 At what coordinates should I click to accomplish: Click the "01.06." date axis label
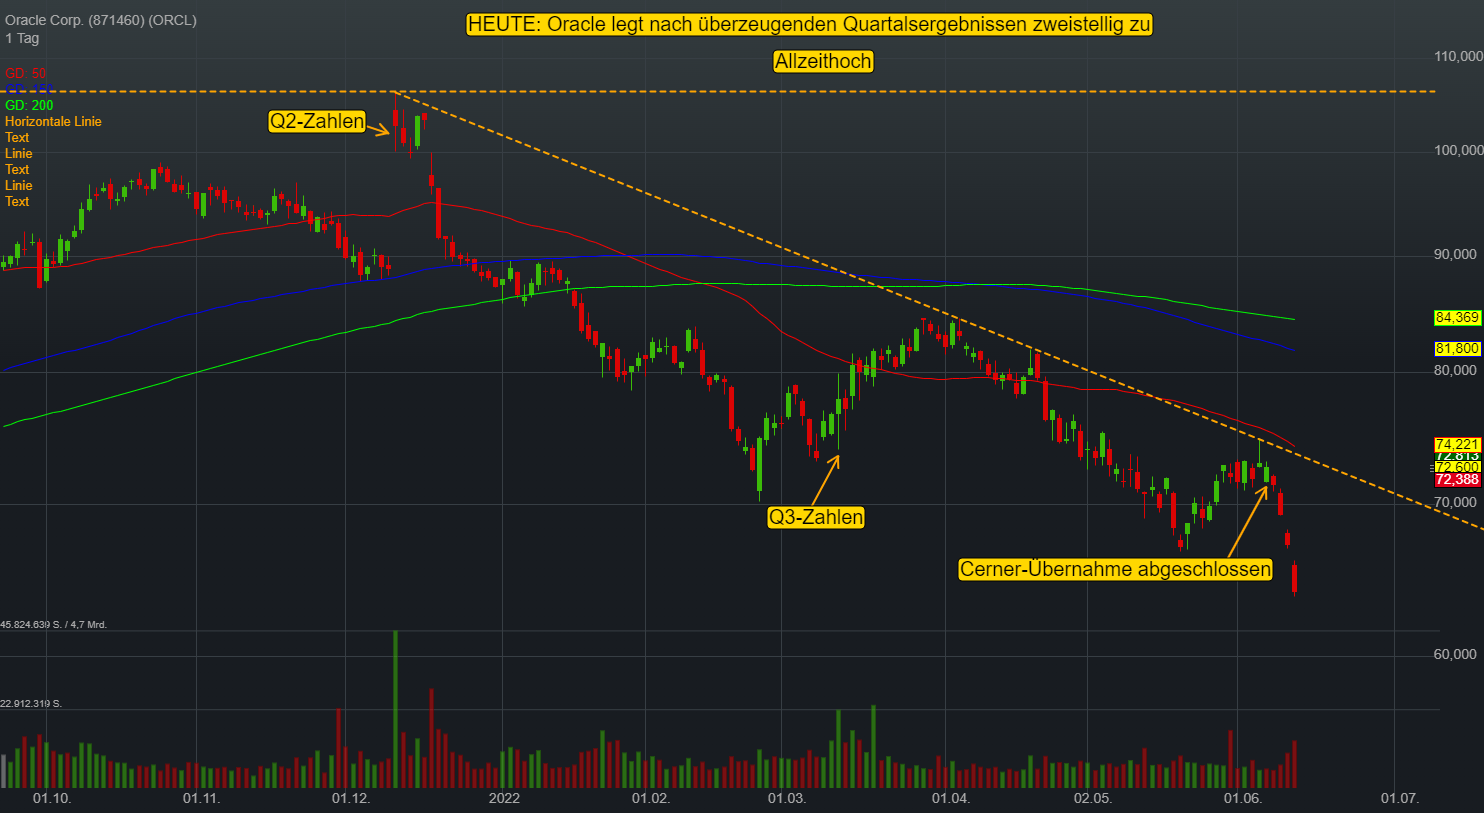[x=1244, y=798]
